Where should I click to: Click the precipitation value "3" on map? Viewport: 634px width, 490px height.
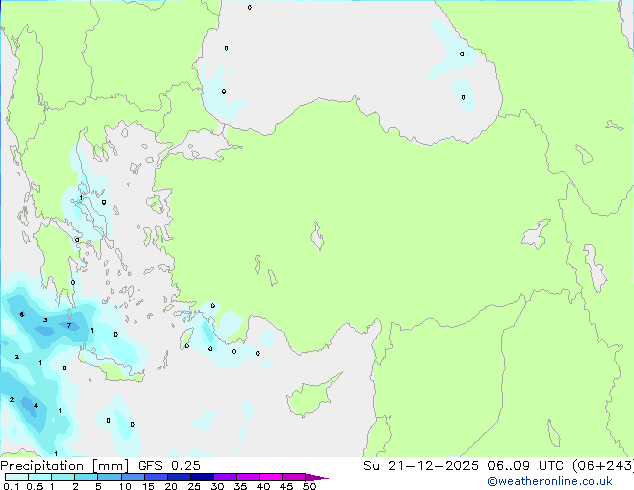coord(45,320)
